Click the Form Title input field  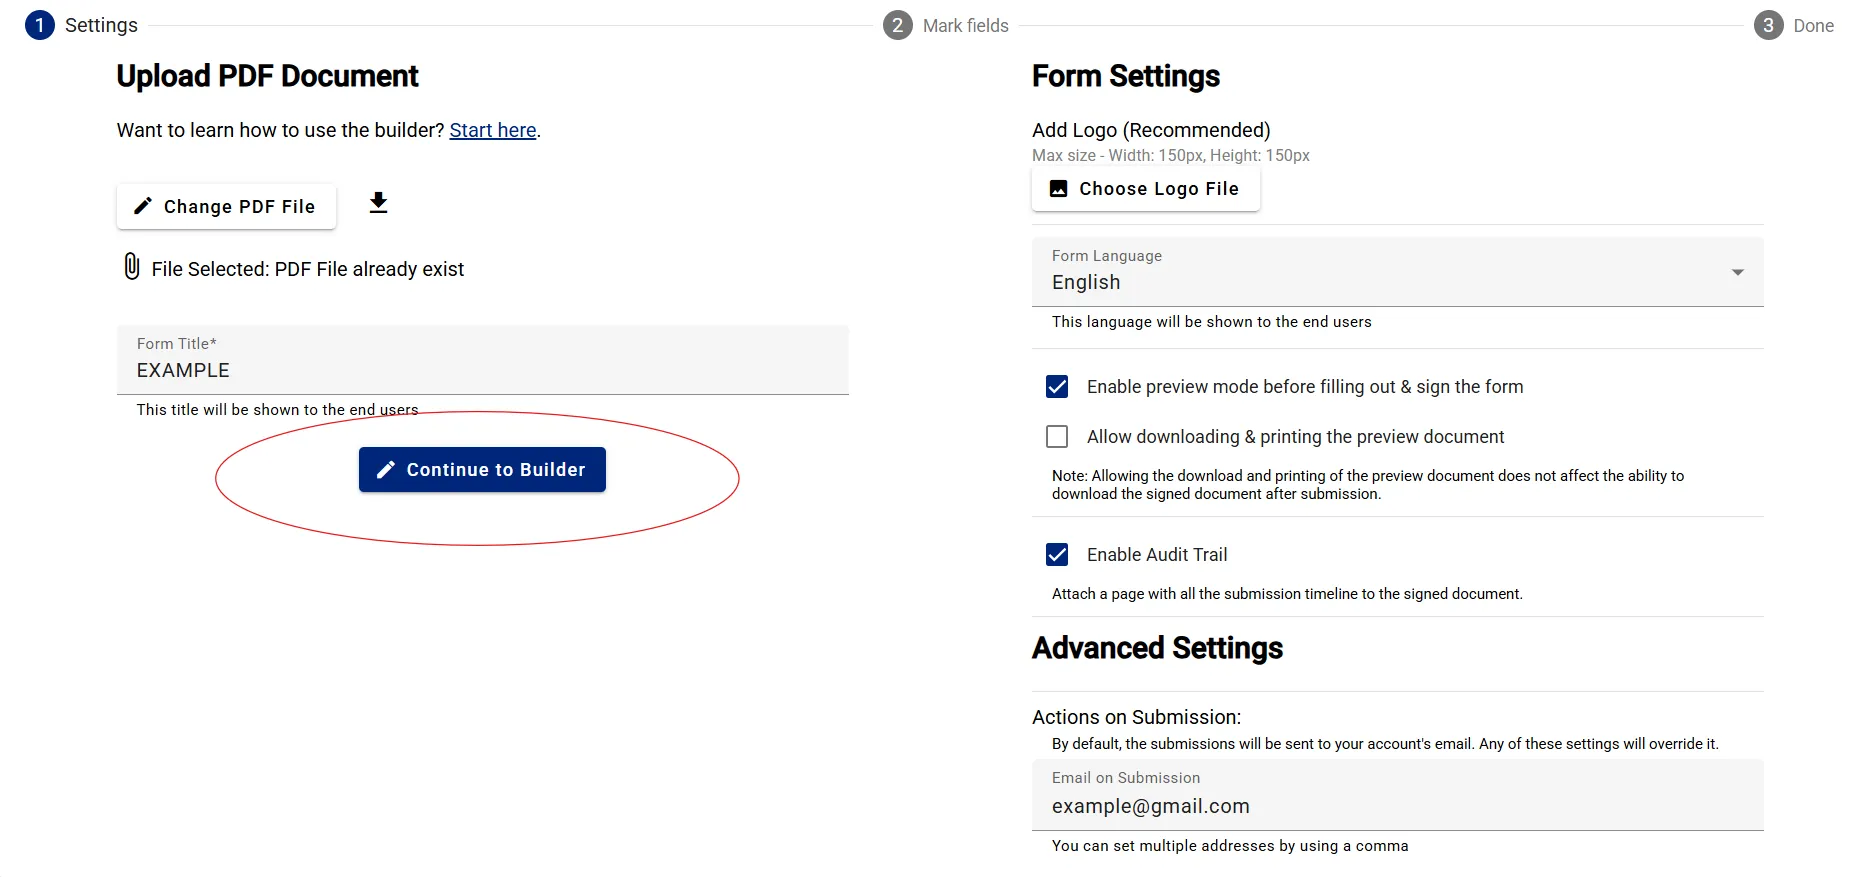tap(482, 370)
